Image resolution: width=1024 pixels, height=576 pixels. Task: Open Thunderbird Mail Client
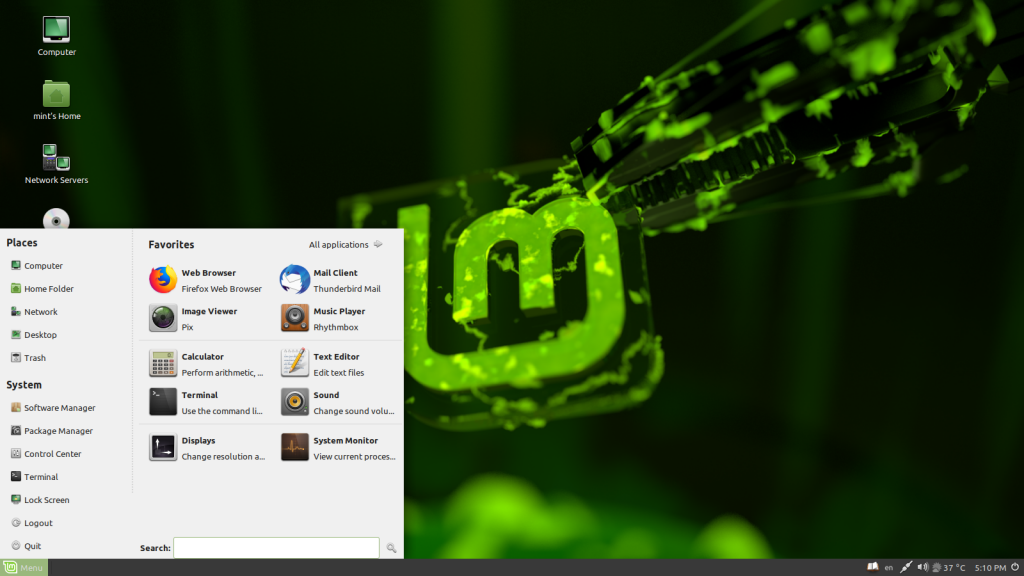(339, 279)
